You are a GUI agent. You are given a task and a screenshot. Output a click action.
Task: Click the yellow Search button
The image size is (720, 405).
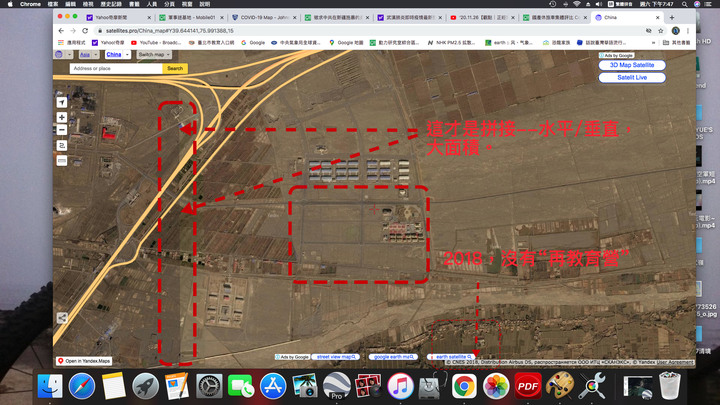(175, 68)
